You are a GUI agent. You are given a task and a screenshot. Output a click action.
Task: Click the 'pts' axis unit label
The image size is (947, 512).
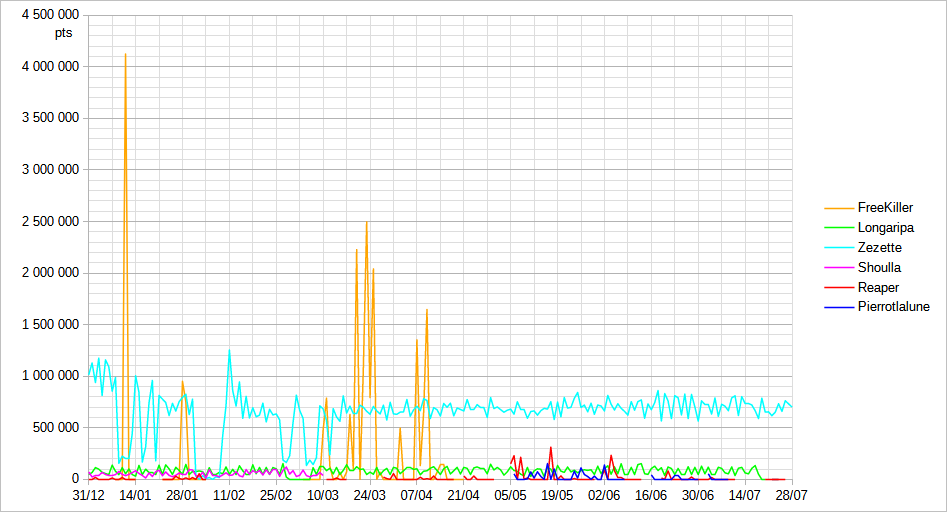coord(66,32)
